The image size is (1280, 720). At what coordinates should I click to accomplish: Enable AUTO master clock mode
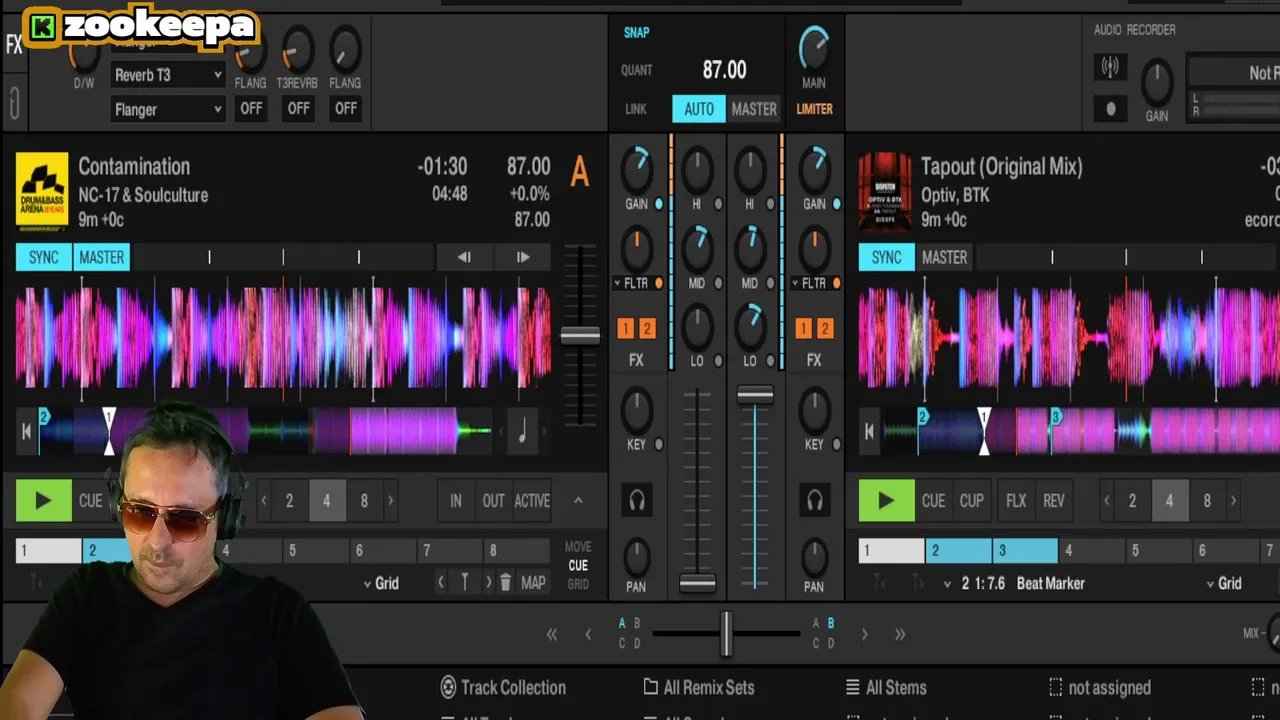(699, 109)
